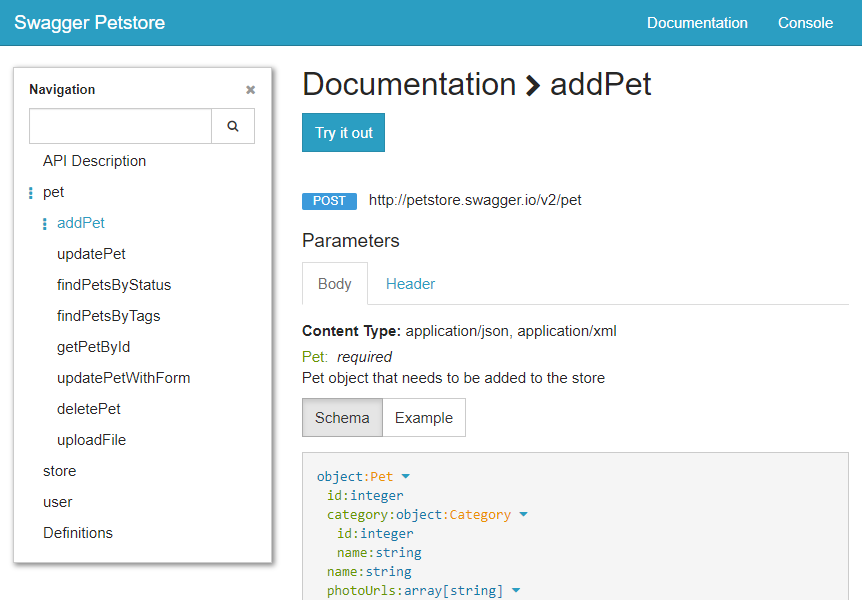Open deletePet in navigation

(89, 409)
